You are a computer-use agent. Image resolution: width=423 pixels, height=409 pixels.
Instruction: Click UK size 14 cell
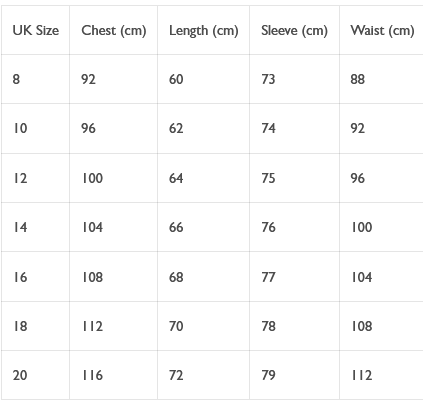[35, 227]
